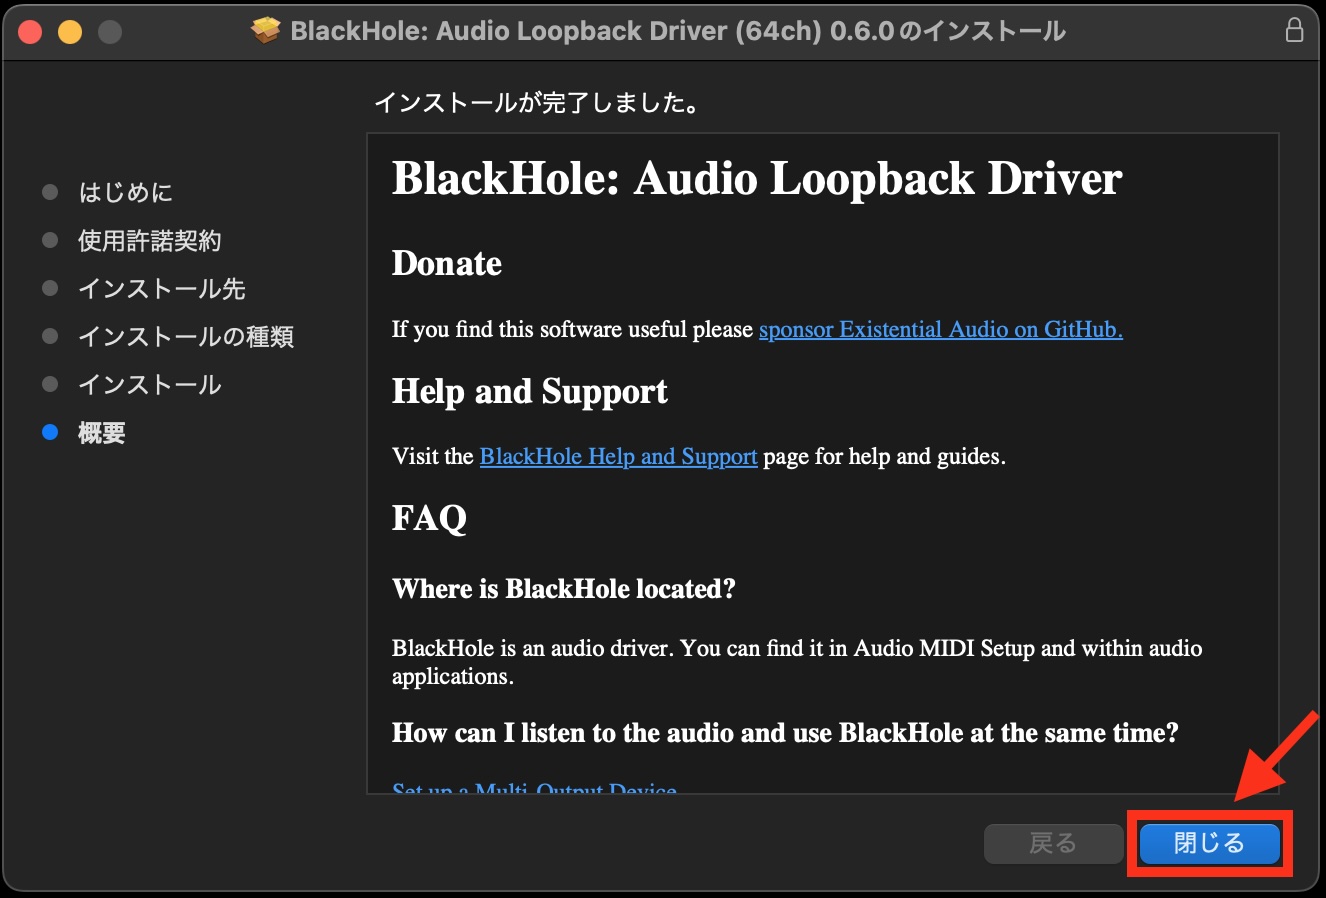This screenshot has height=898, width=1326.
Task: Click the BlackHole is an audio driver paragraph
Action: [x=797, y=662]
